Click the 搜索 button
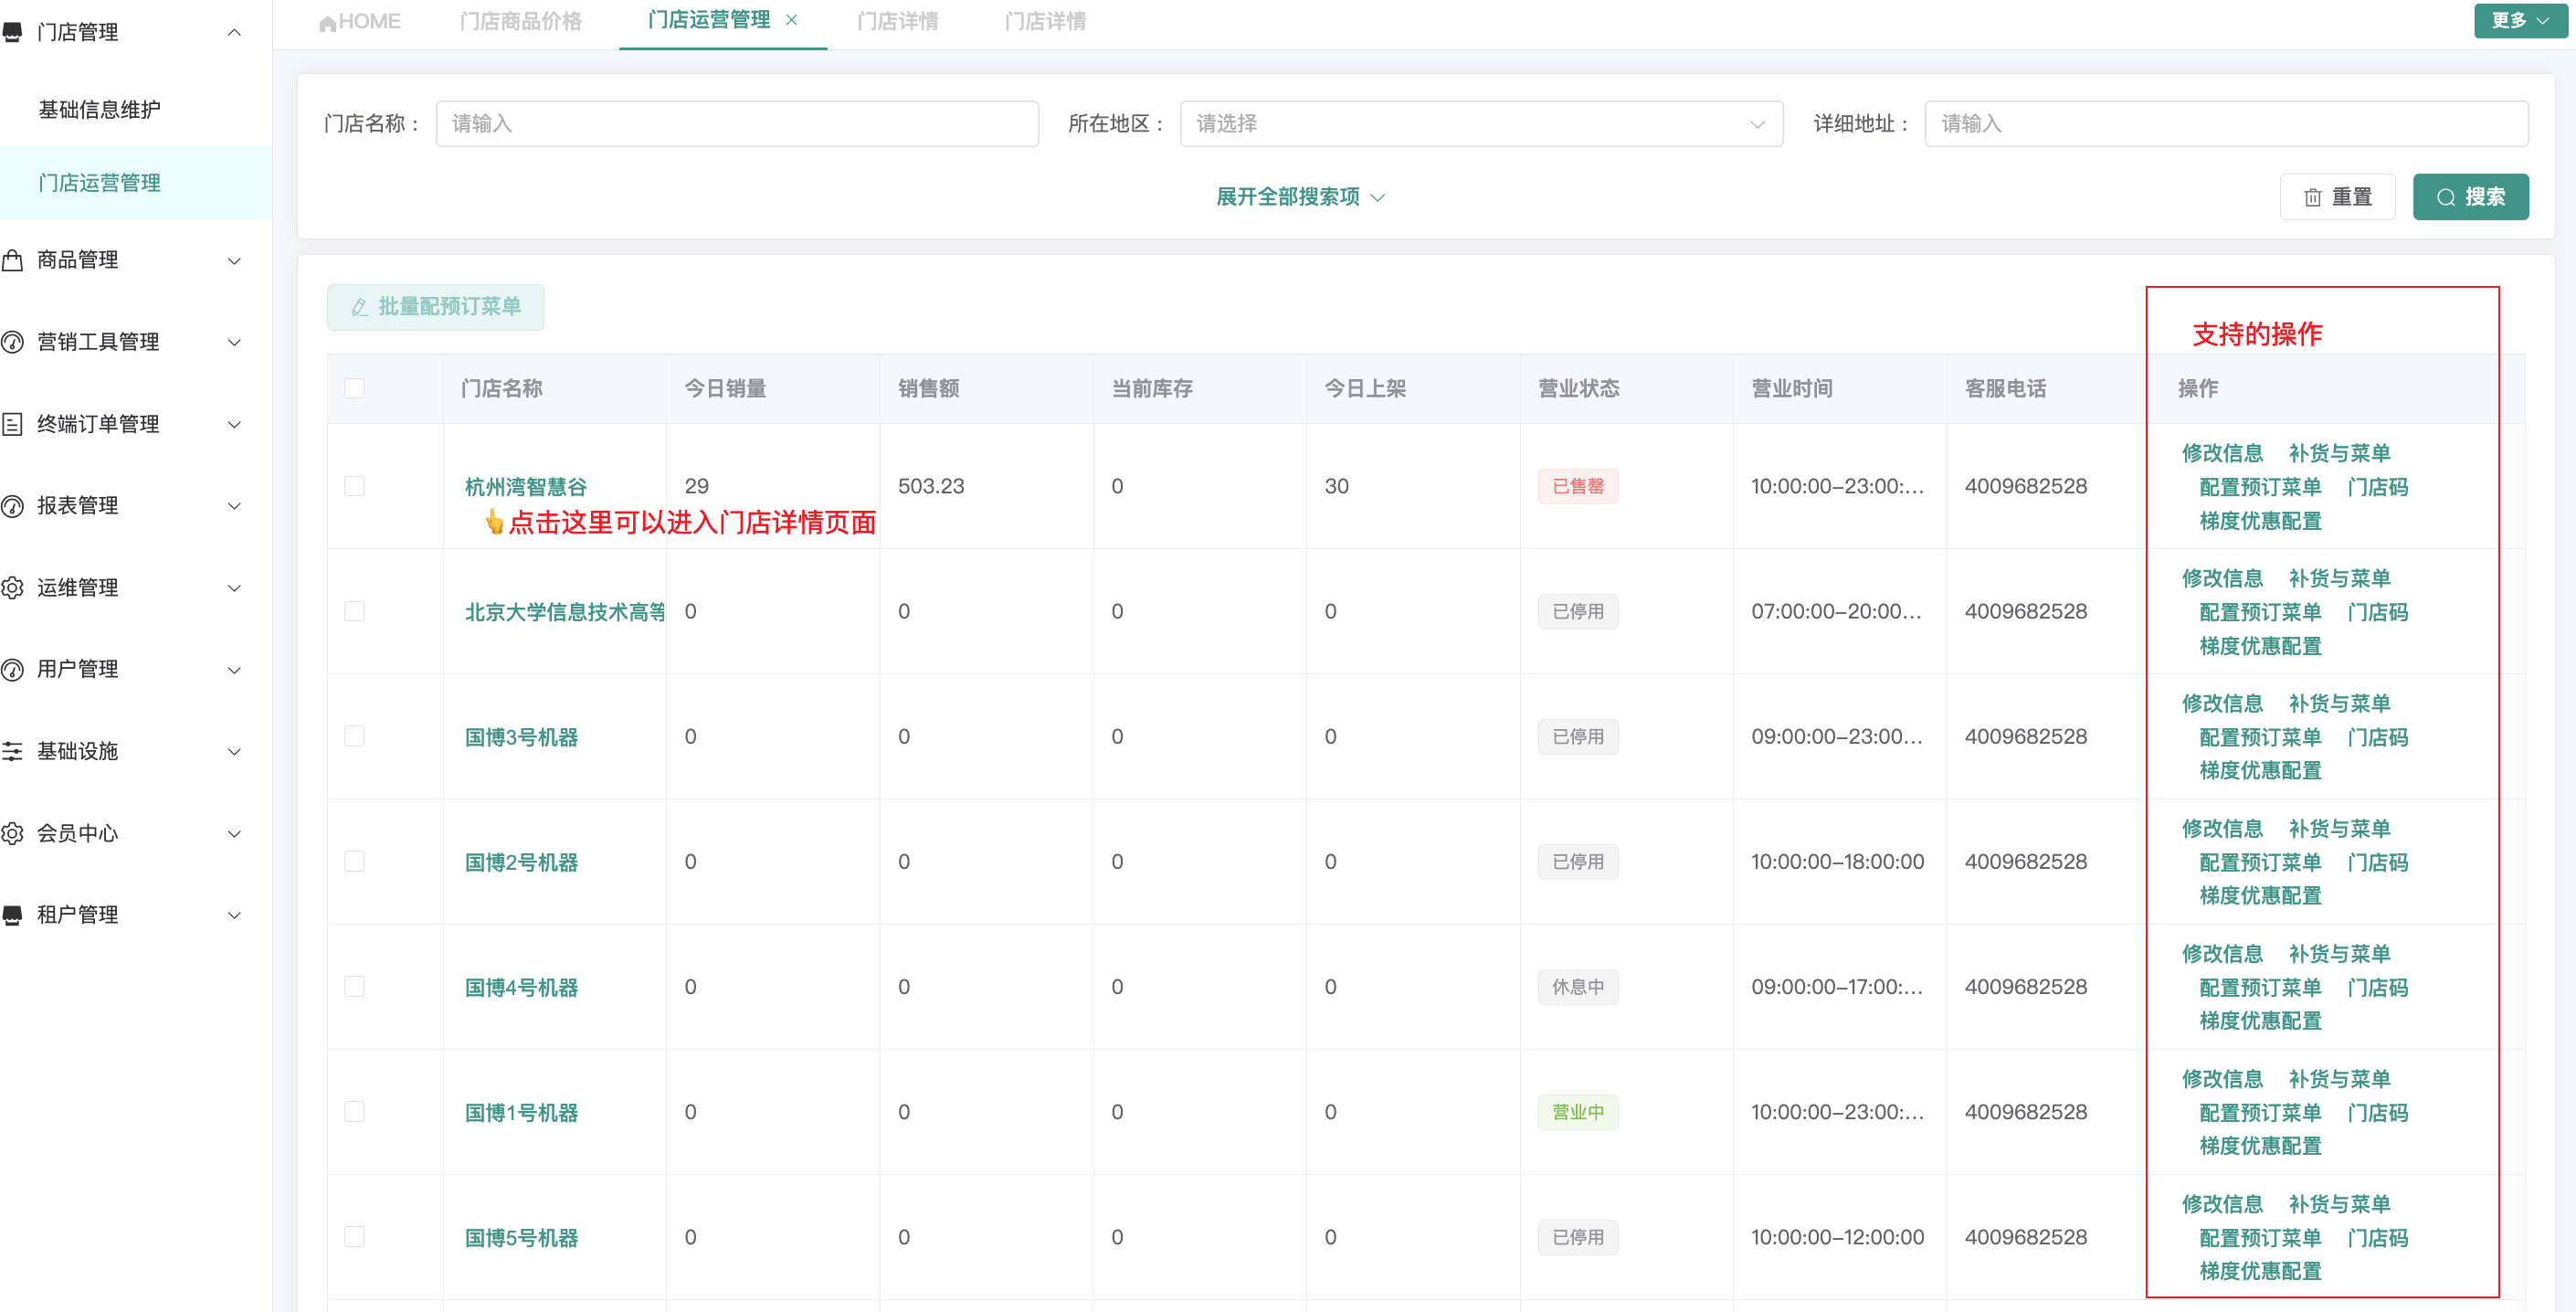This screenshot has width=2576, height=1312. click(x=2470, y=197)
